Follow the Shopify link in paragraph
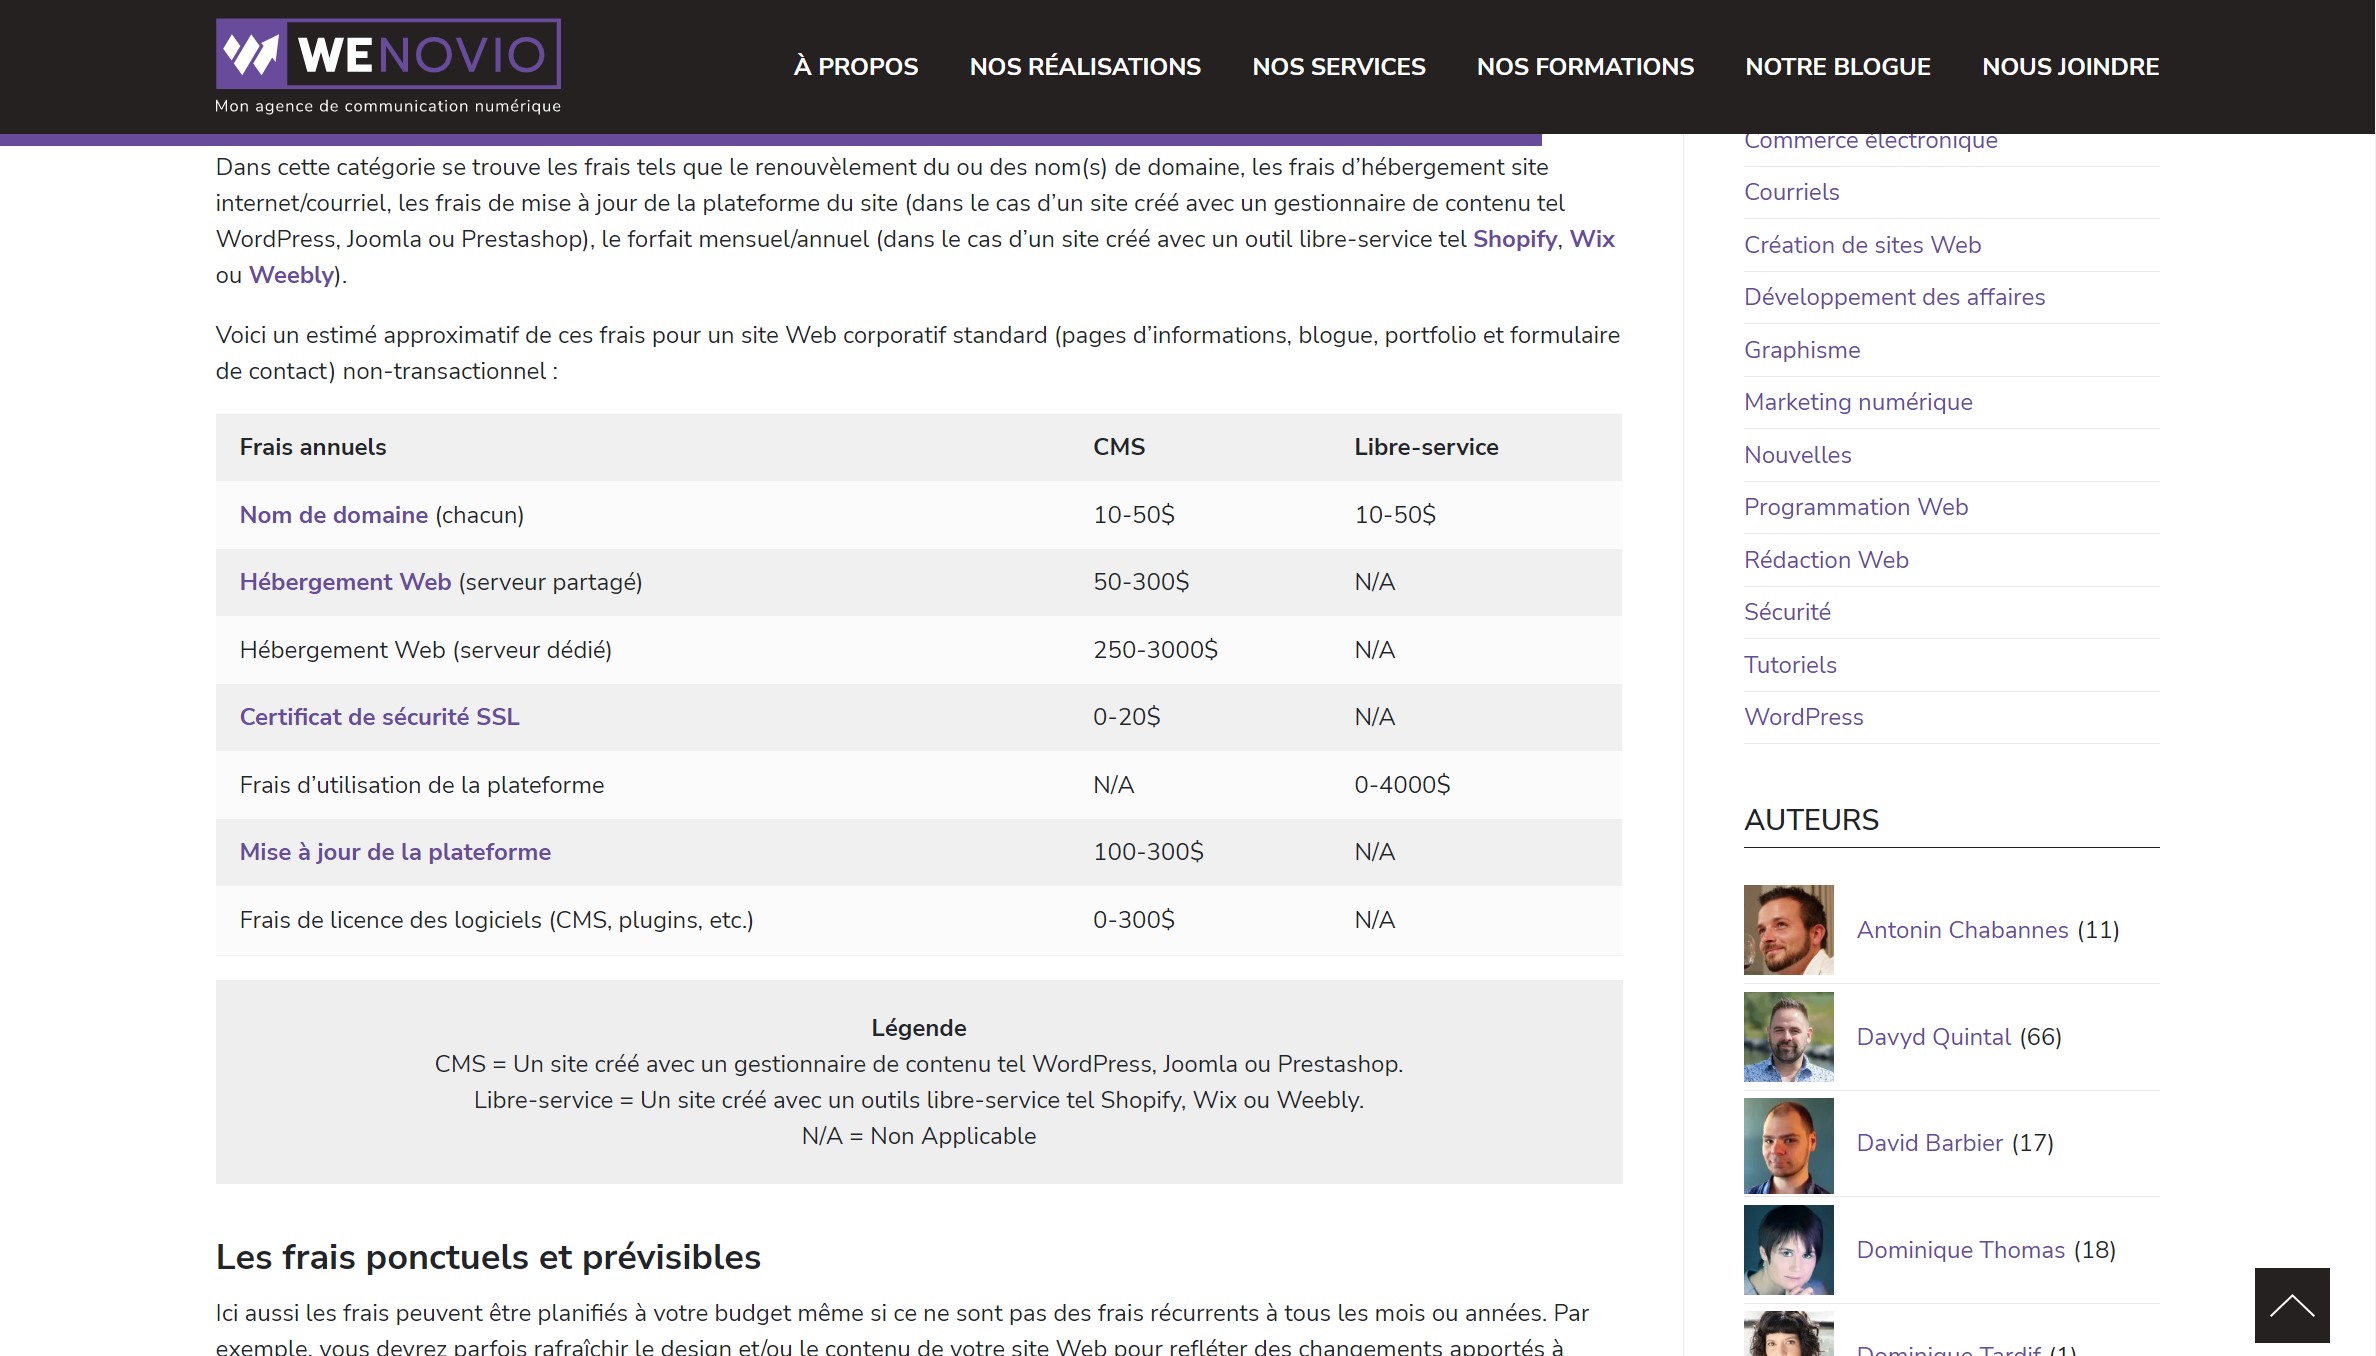2376x1356 pixels. (x=1514, y=239)
